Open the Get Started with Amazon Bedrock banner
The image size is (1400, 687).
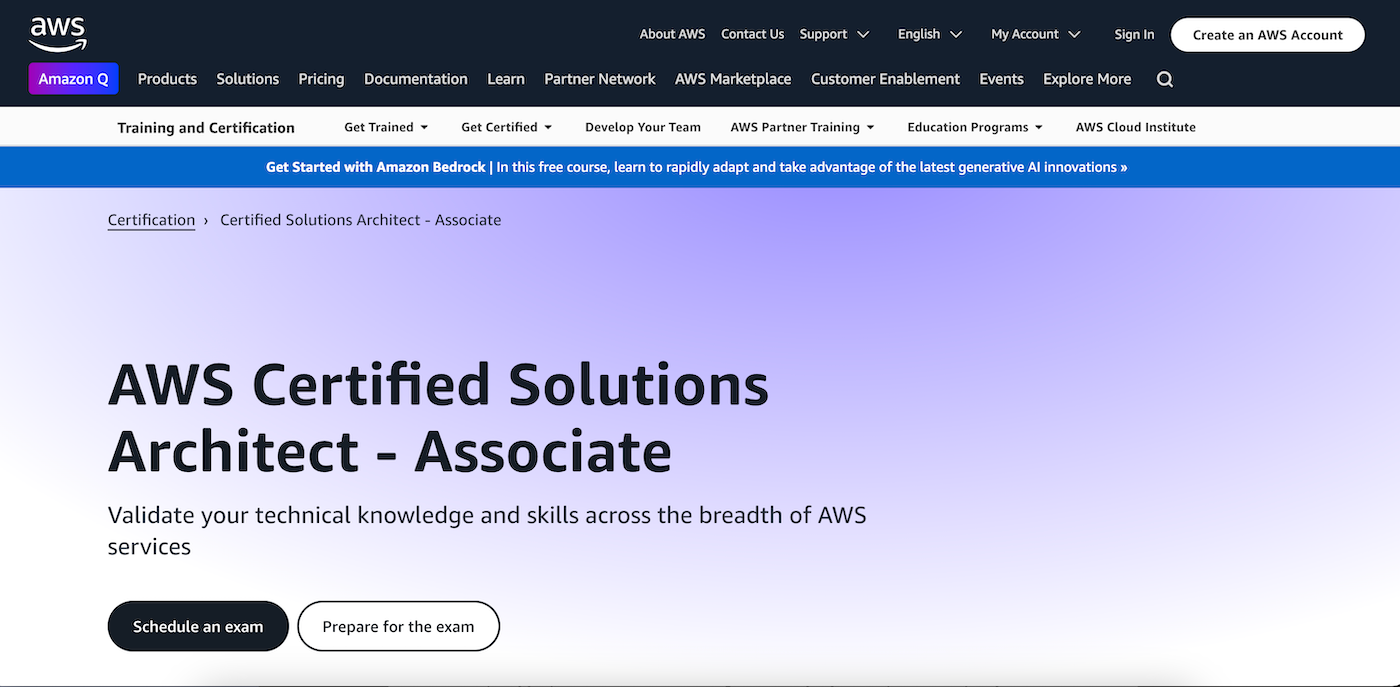tap(697, 167)
